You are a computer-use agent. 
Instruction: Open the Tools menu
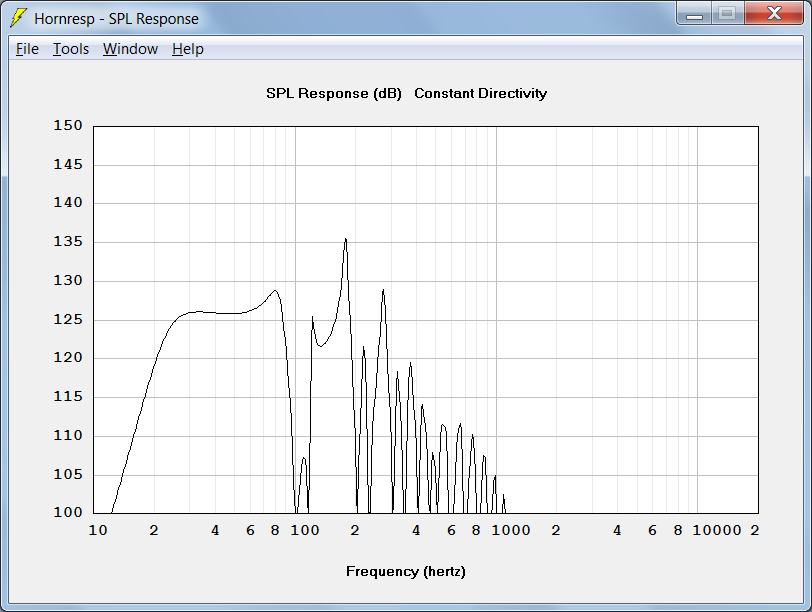pyautogui.click(x=71, y=49)
